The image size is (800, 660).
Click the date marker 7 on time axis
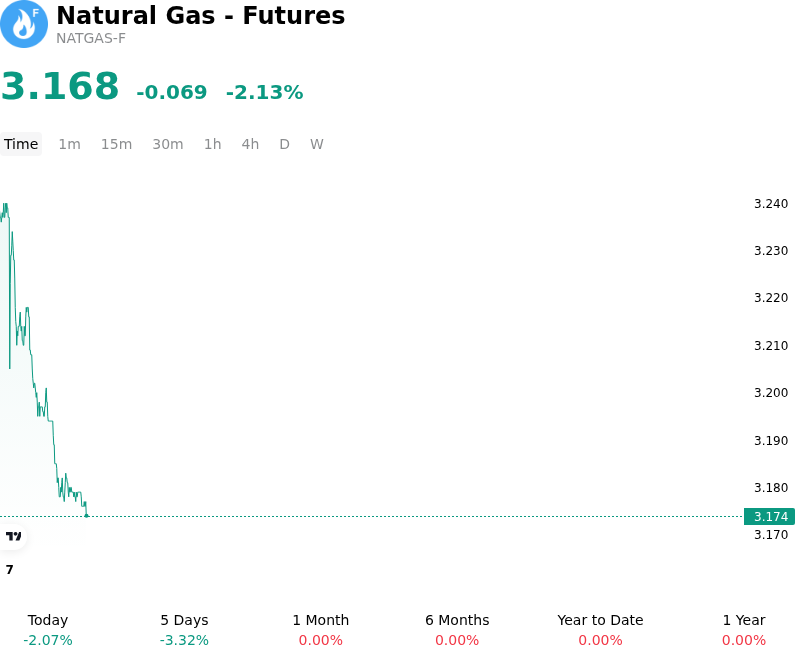pyautogui.click(x=9, y=570)
